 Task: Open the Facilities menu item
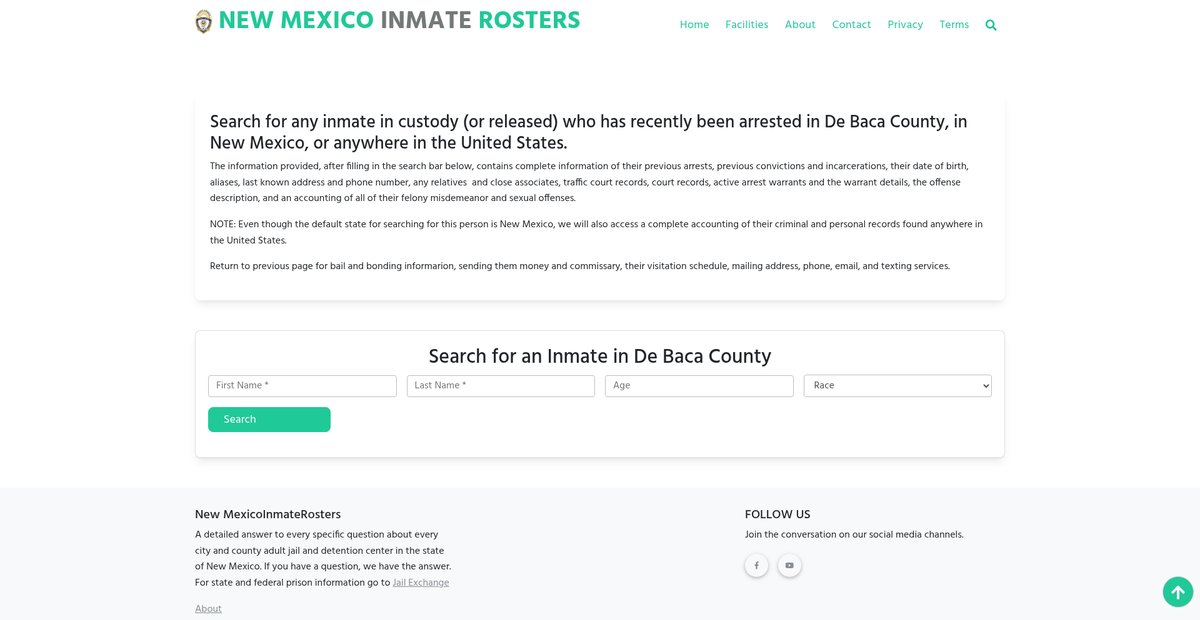point(747,25)
